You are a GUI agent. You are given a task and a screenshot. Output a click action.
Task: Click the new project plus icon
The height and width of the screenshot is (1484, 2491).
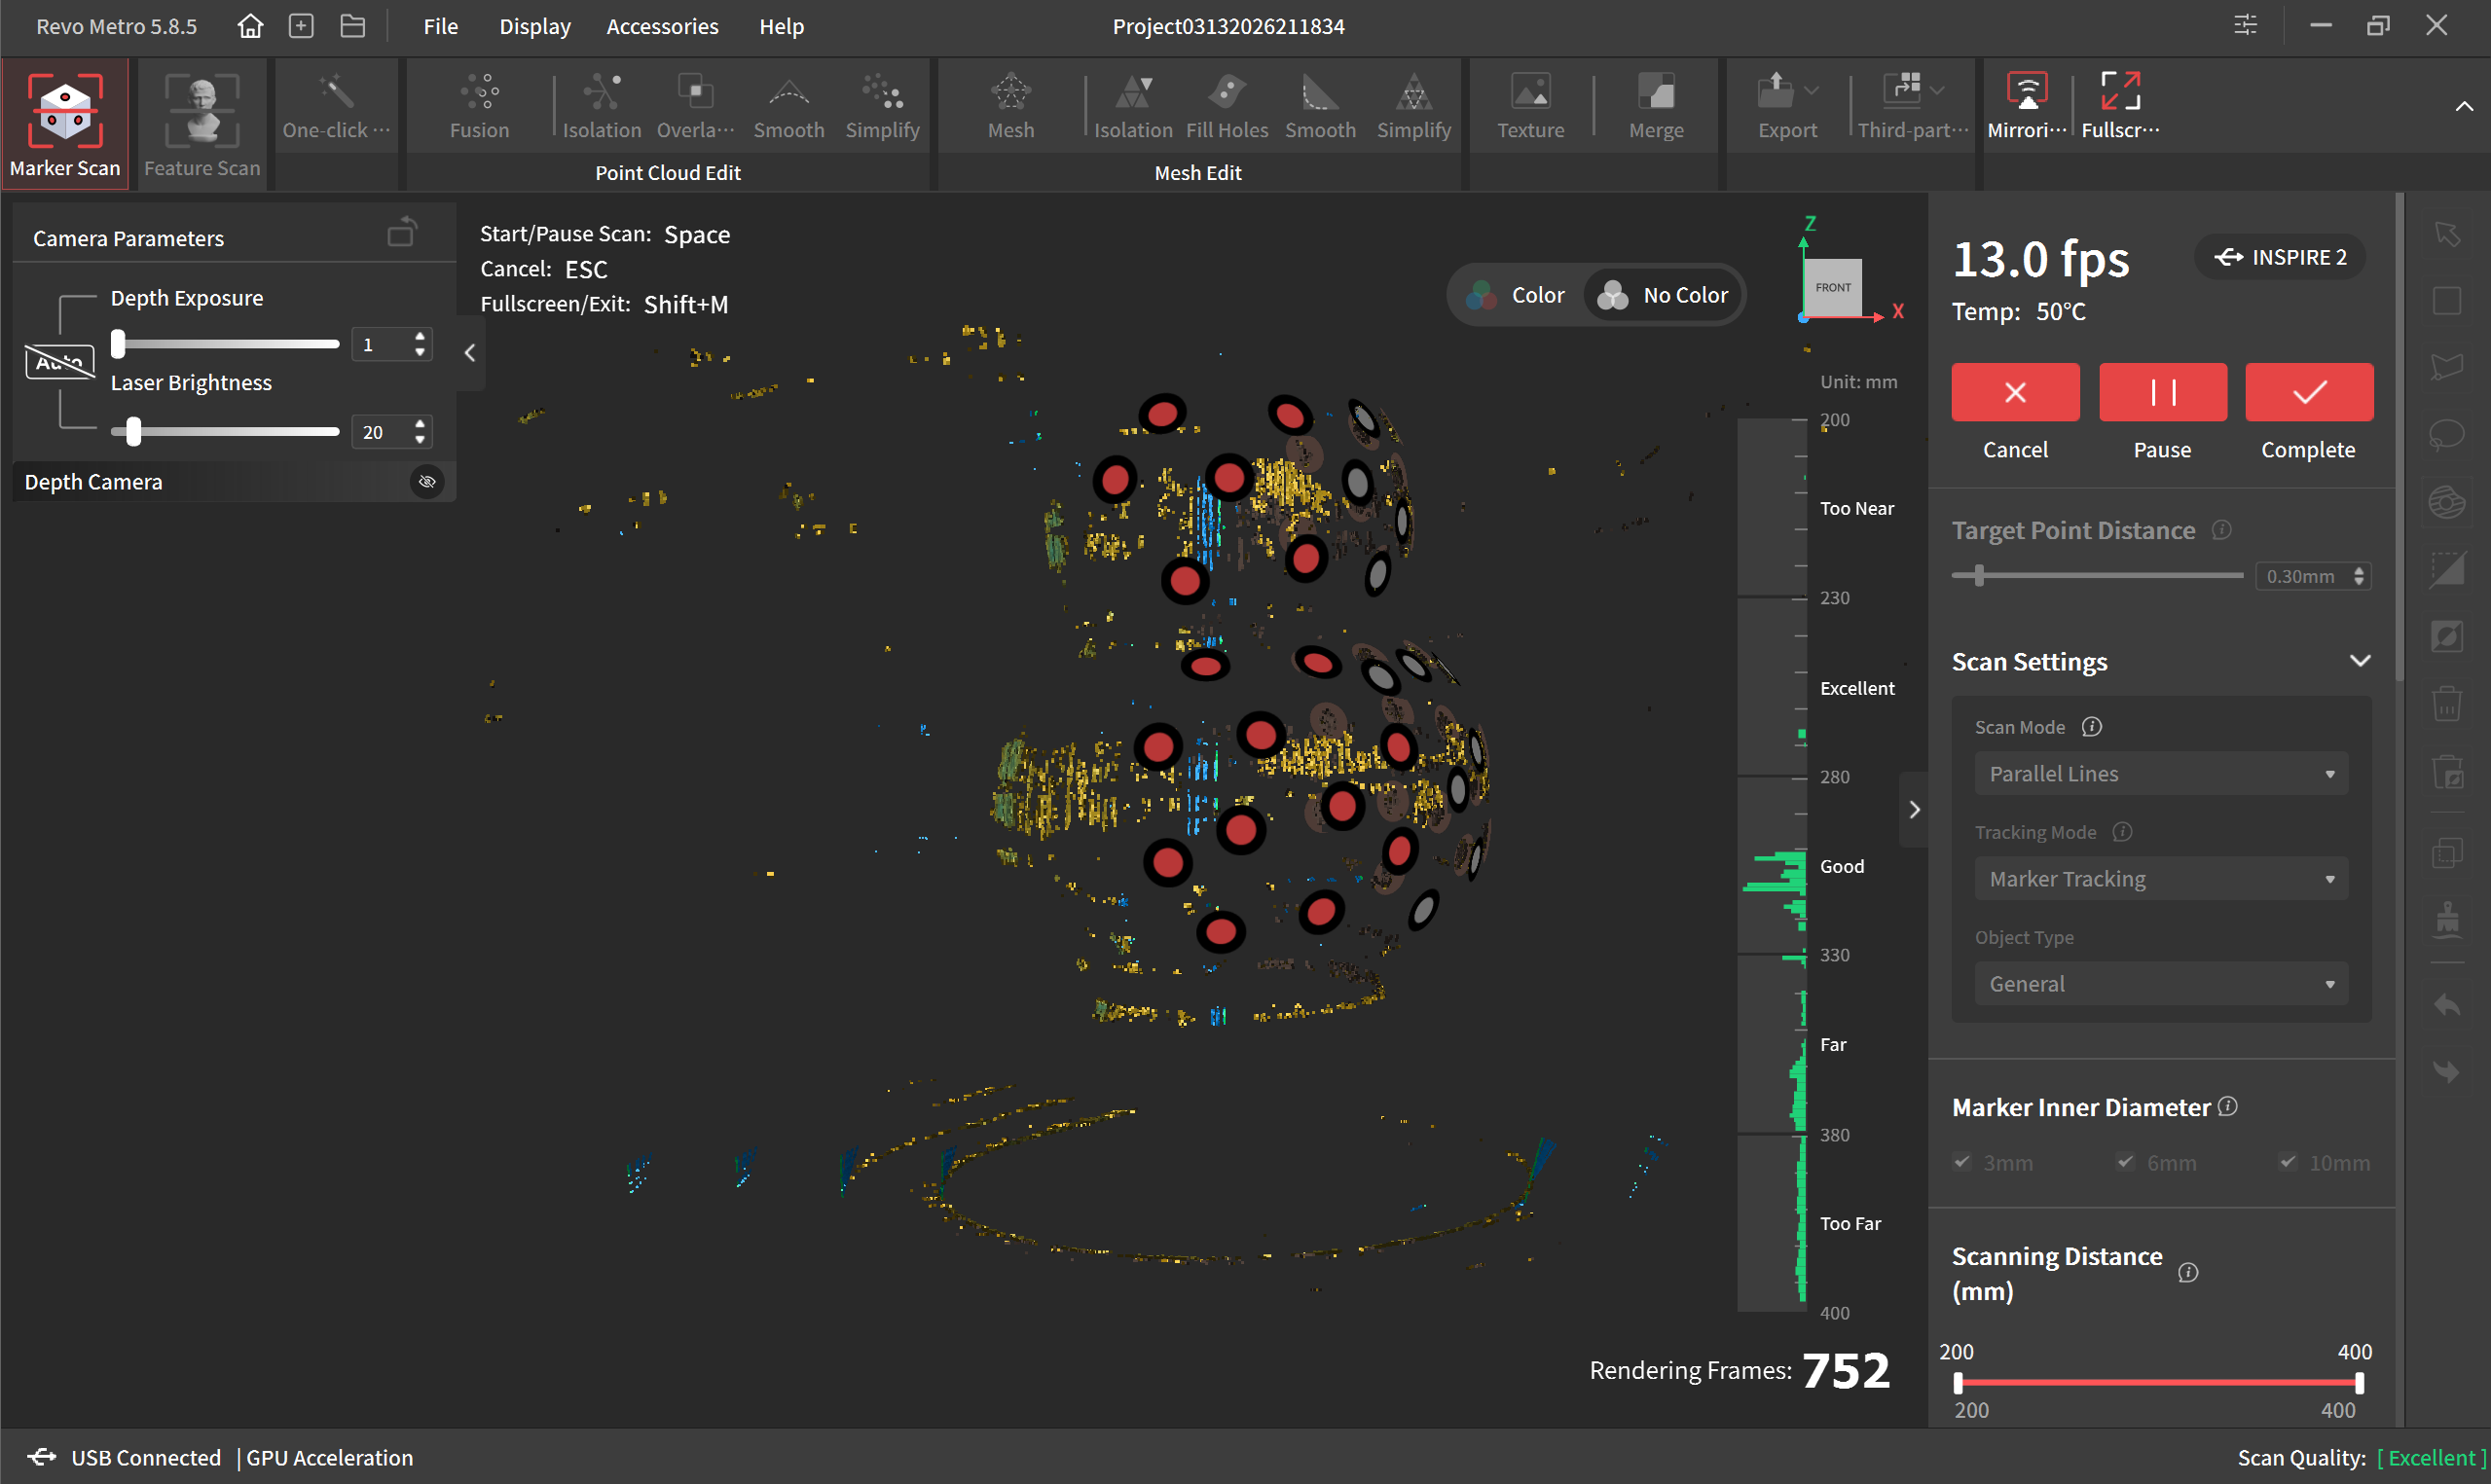tap(301, 26)
